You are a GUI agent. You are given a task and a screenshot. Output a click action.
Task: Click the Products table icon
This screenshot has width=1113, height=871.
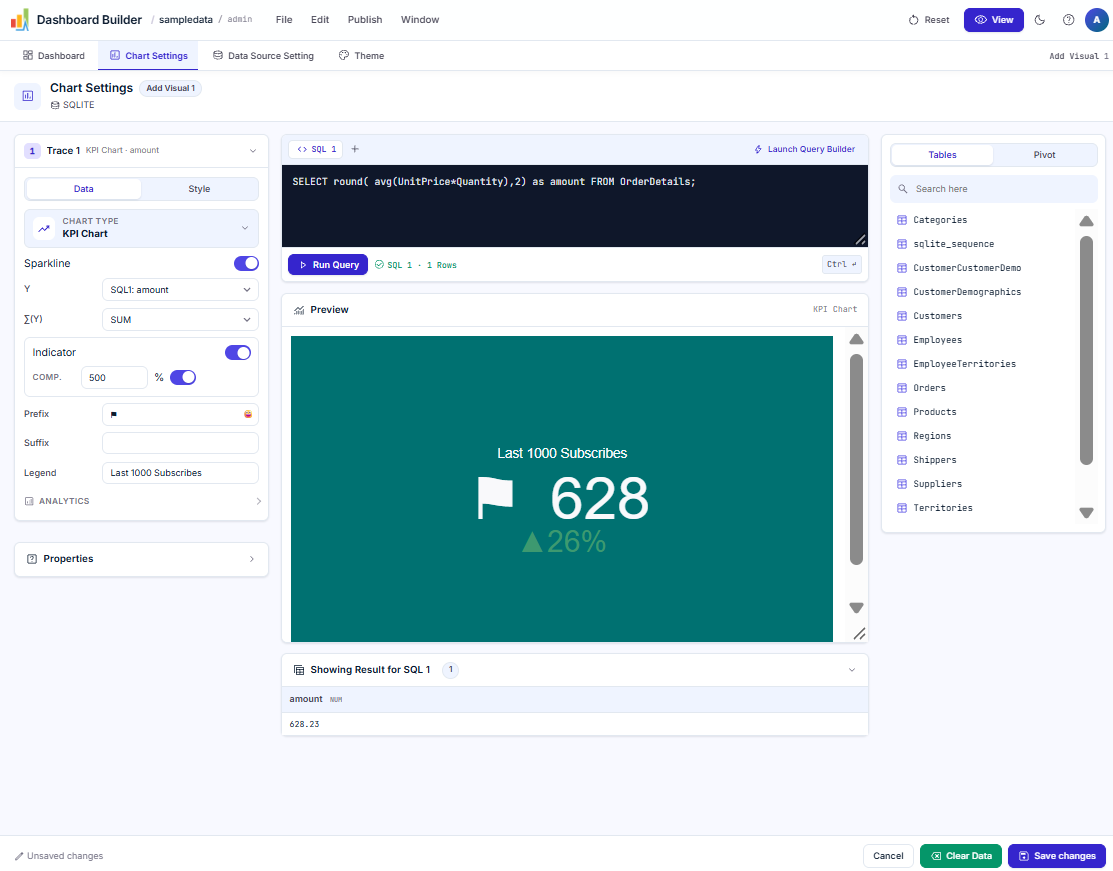click(902, 412)
